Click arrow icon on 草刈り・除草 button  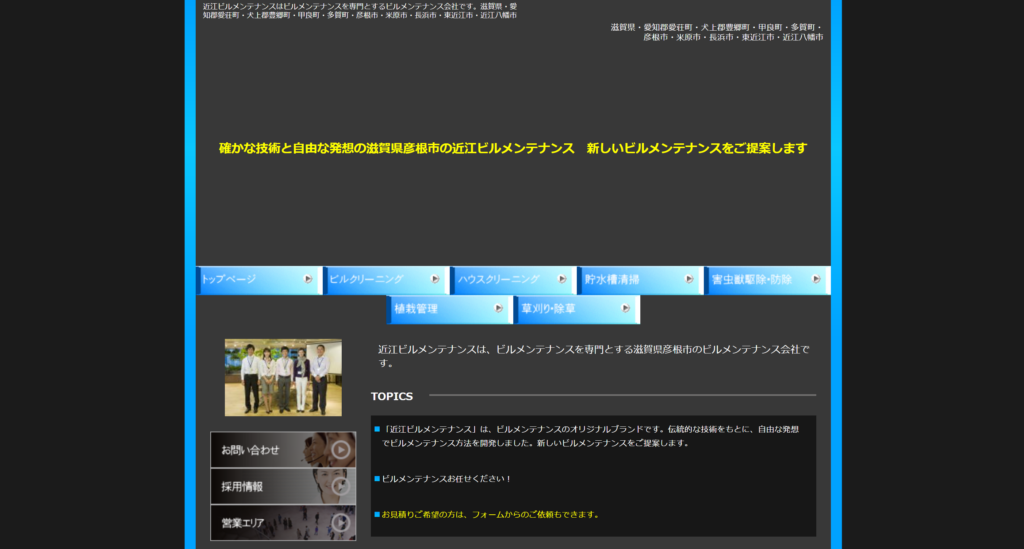pyautogui.click(x=626, y=309)
